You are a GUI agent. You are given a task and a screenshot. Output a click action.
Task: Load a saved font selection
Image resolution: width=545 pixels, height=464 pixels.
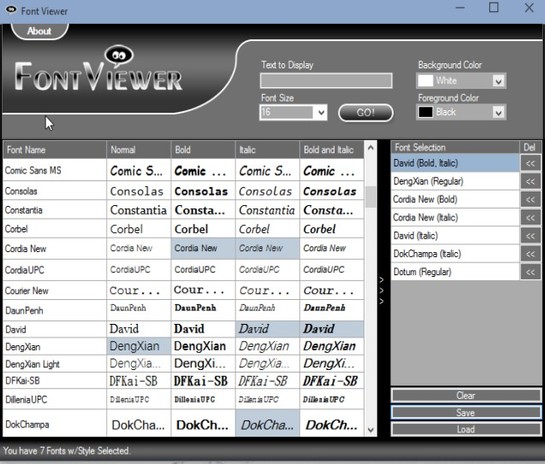(x=466, y=429)
